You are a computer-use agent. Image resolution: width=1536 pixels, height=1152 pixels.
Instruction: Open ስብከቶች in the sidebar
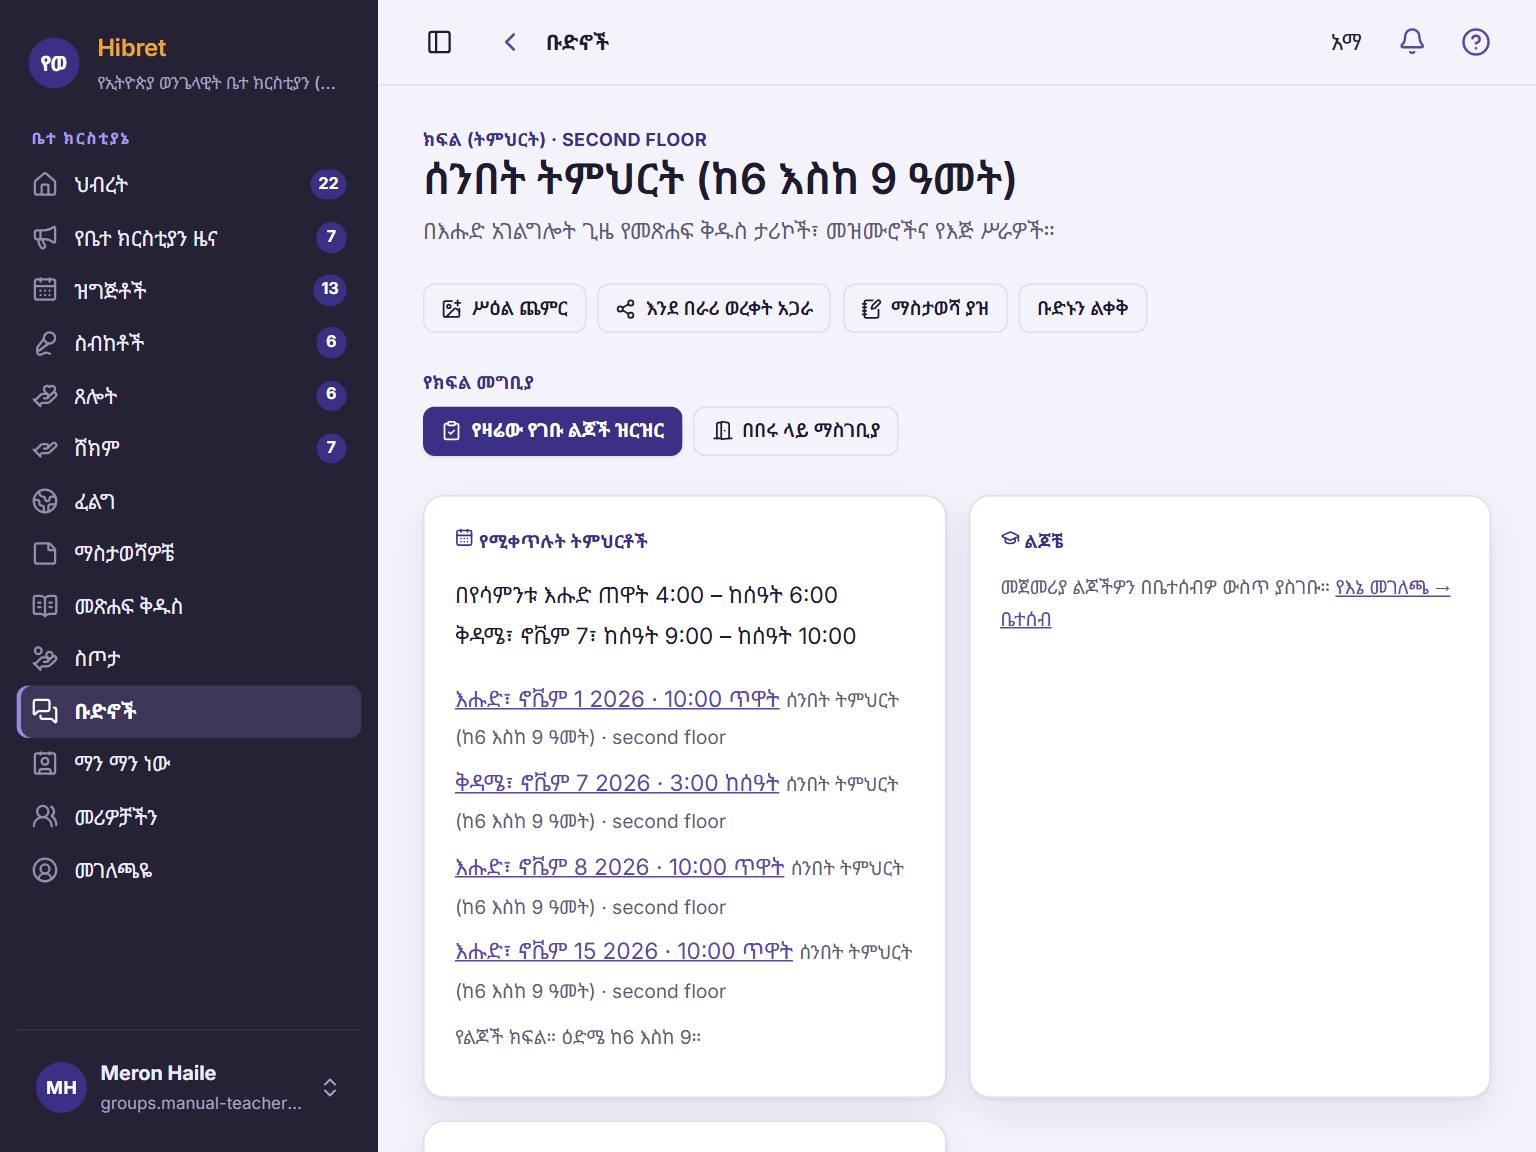pyautogui.click(x=189, y=343)
